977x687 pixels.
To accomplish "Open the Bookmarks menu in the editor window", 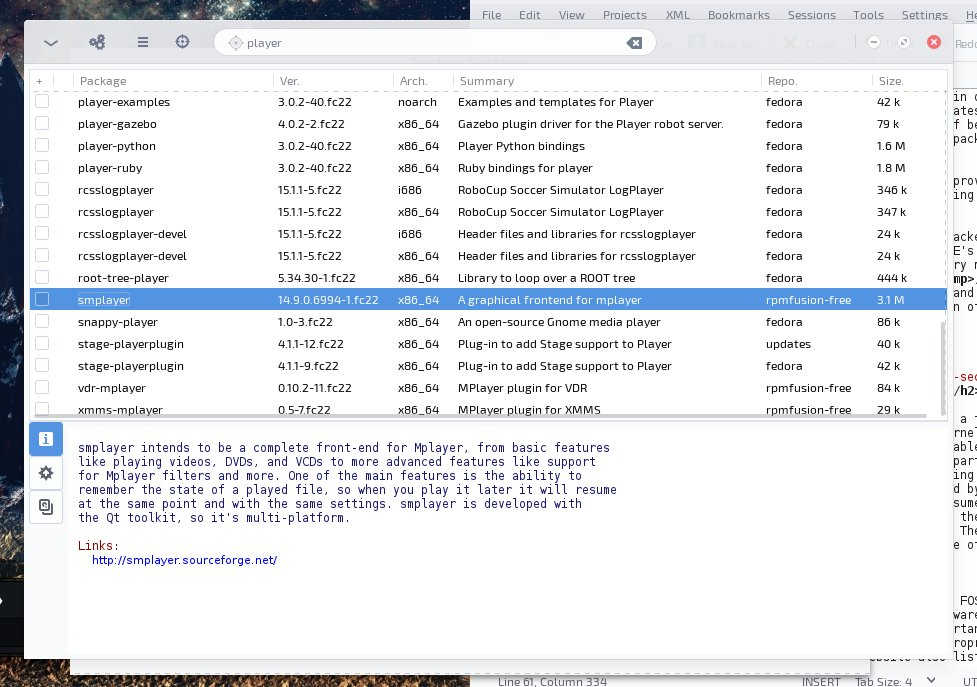I will coord(739,15).
